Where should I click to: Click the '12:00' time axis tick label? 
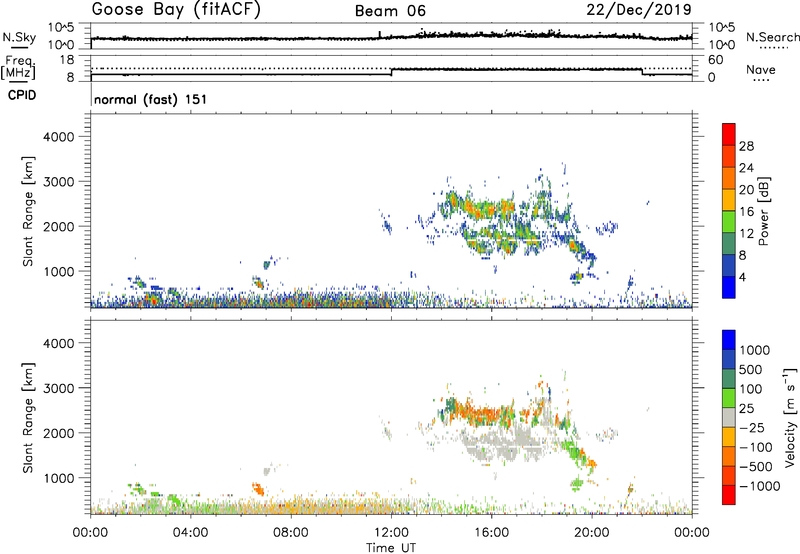click(x=391, y=533)
